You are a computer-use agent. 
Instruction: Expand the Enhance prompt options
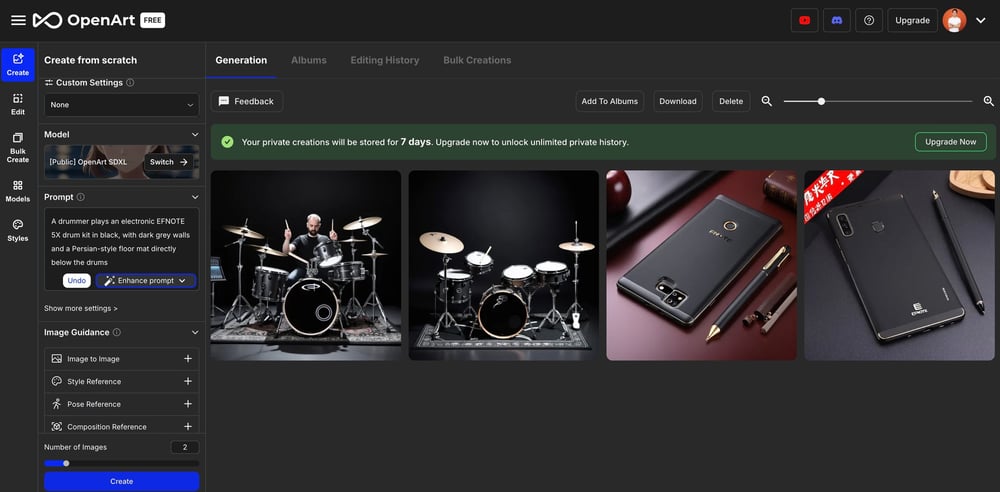point(182,281)
